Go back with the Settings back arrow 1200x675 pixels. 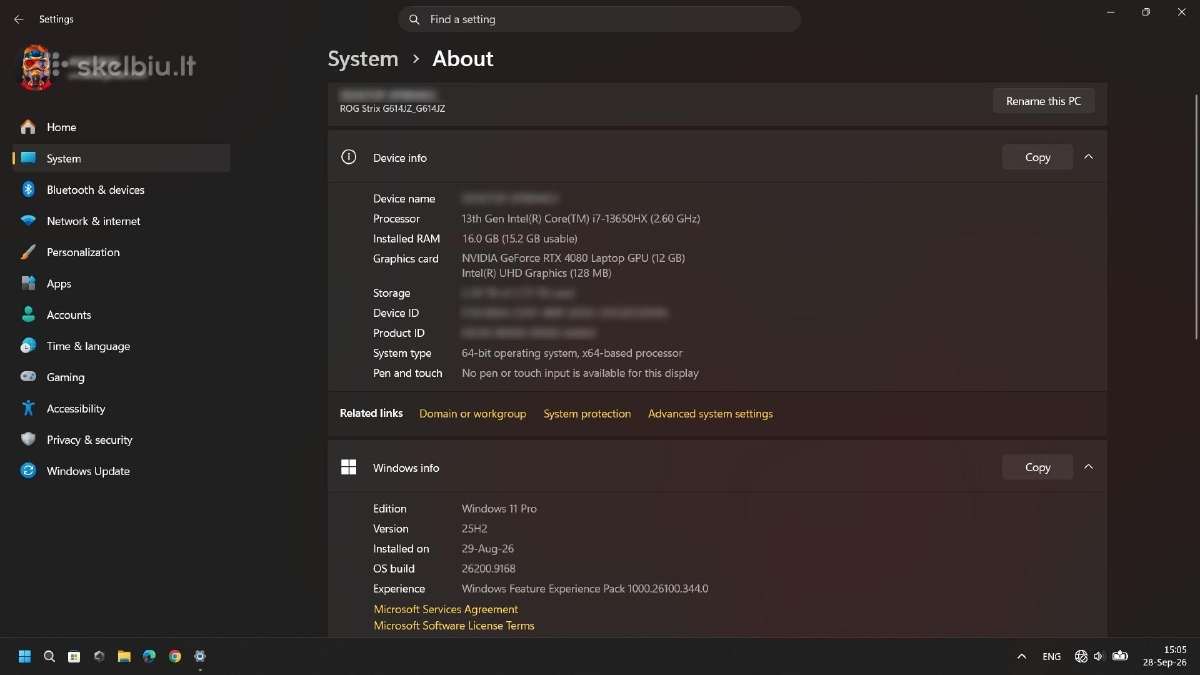pyautogui.click(x=18, y=19)
